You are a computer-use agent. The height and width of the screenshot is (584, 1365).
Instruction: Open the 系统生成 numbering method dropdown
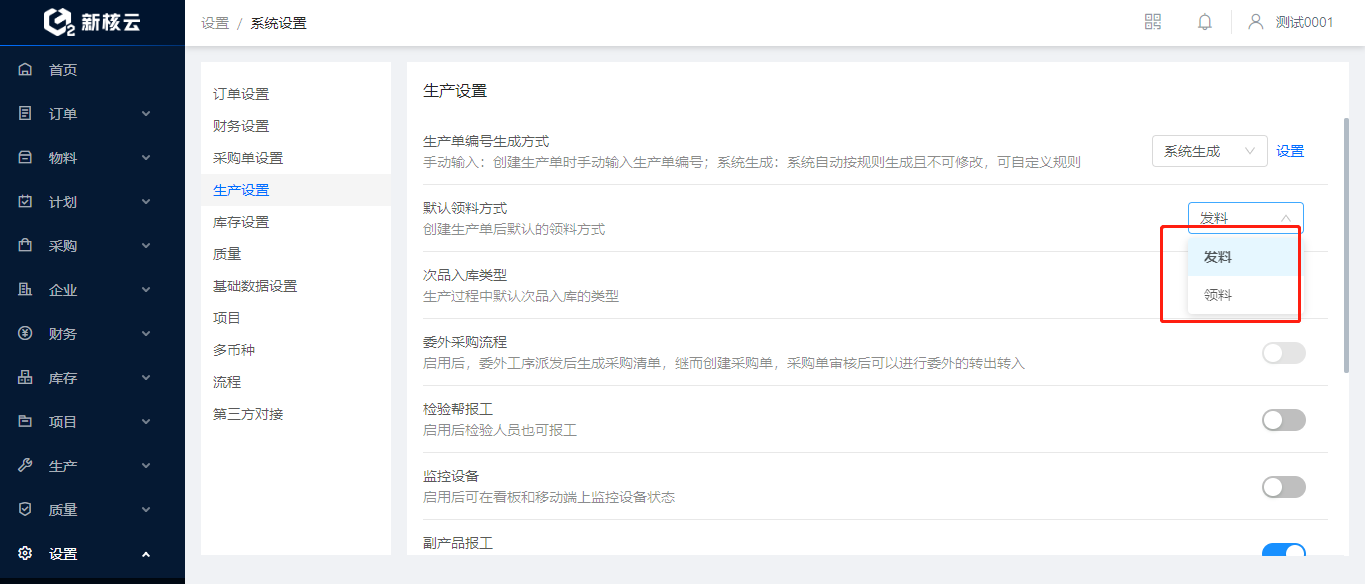click(x=1210, y=151)
